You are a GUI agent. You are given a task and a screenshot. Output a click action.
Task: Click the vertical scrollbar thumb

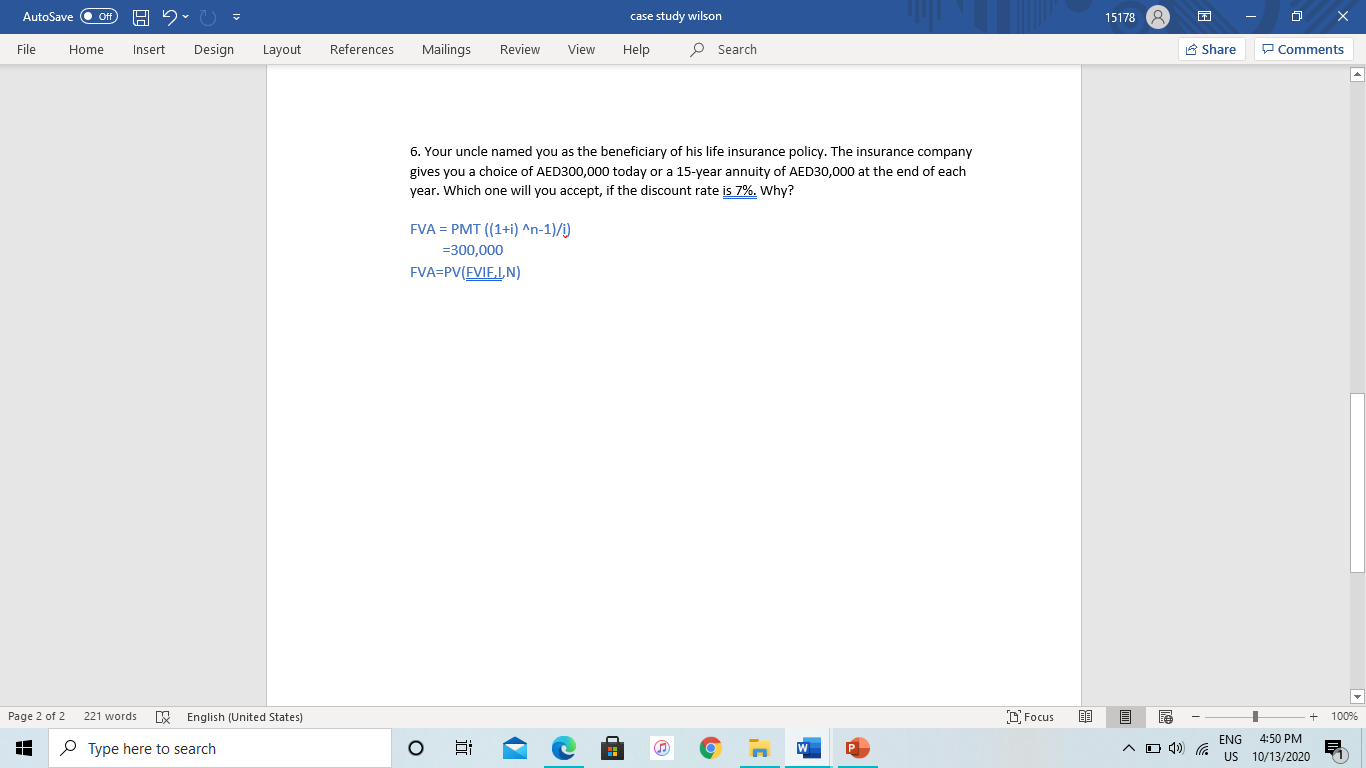[1357, 482]
